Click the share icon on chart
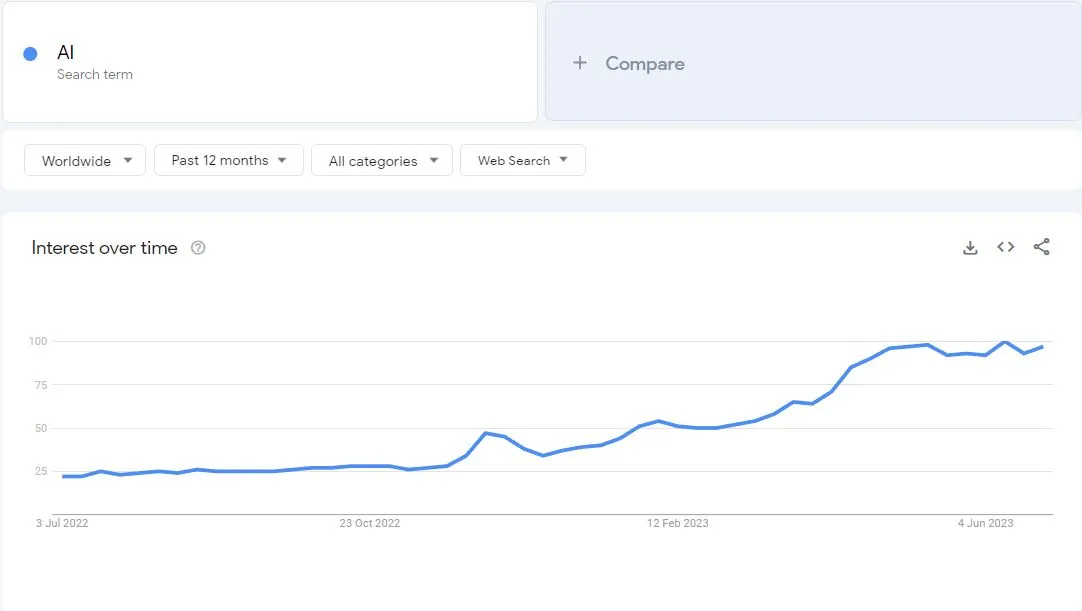 point(1042,247)
